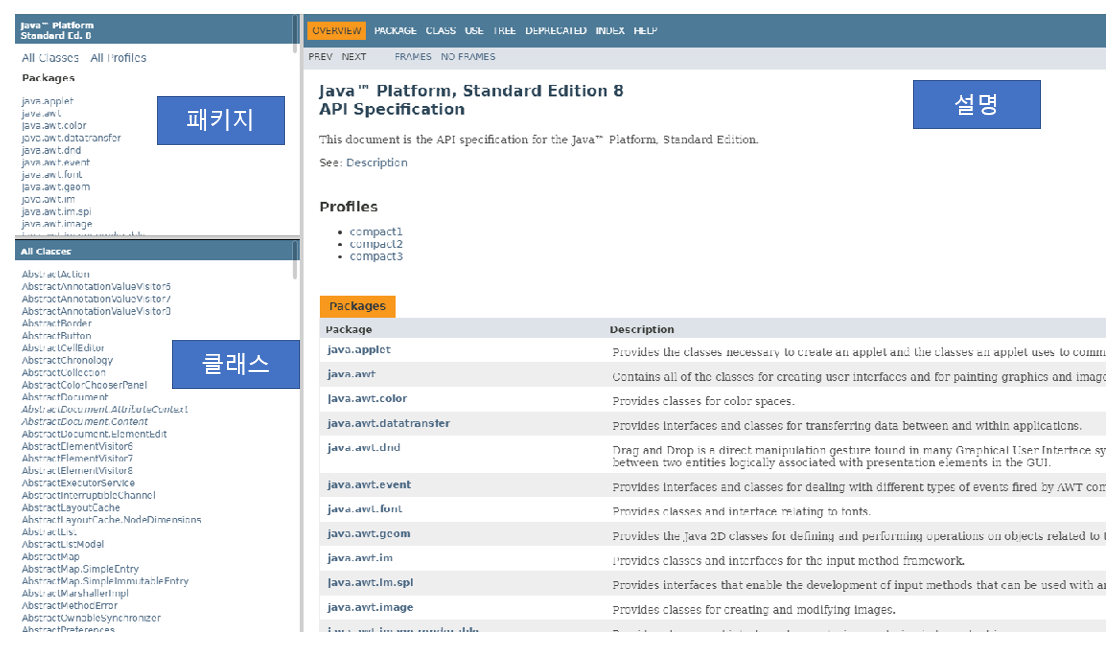The image size is (1112, 646).
Task: Open the AbstractDocument.Content interface
Action: (x=84, y=422)
